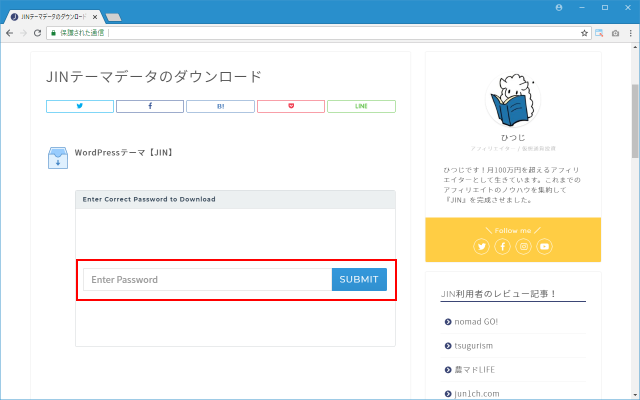
Task: Click the Enter Password field
Action: [208, 280]
